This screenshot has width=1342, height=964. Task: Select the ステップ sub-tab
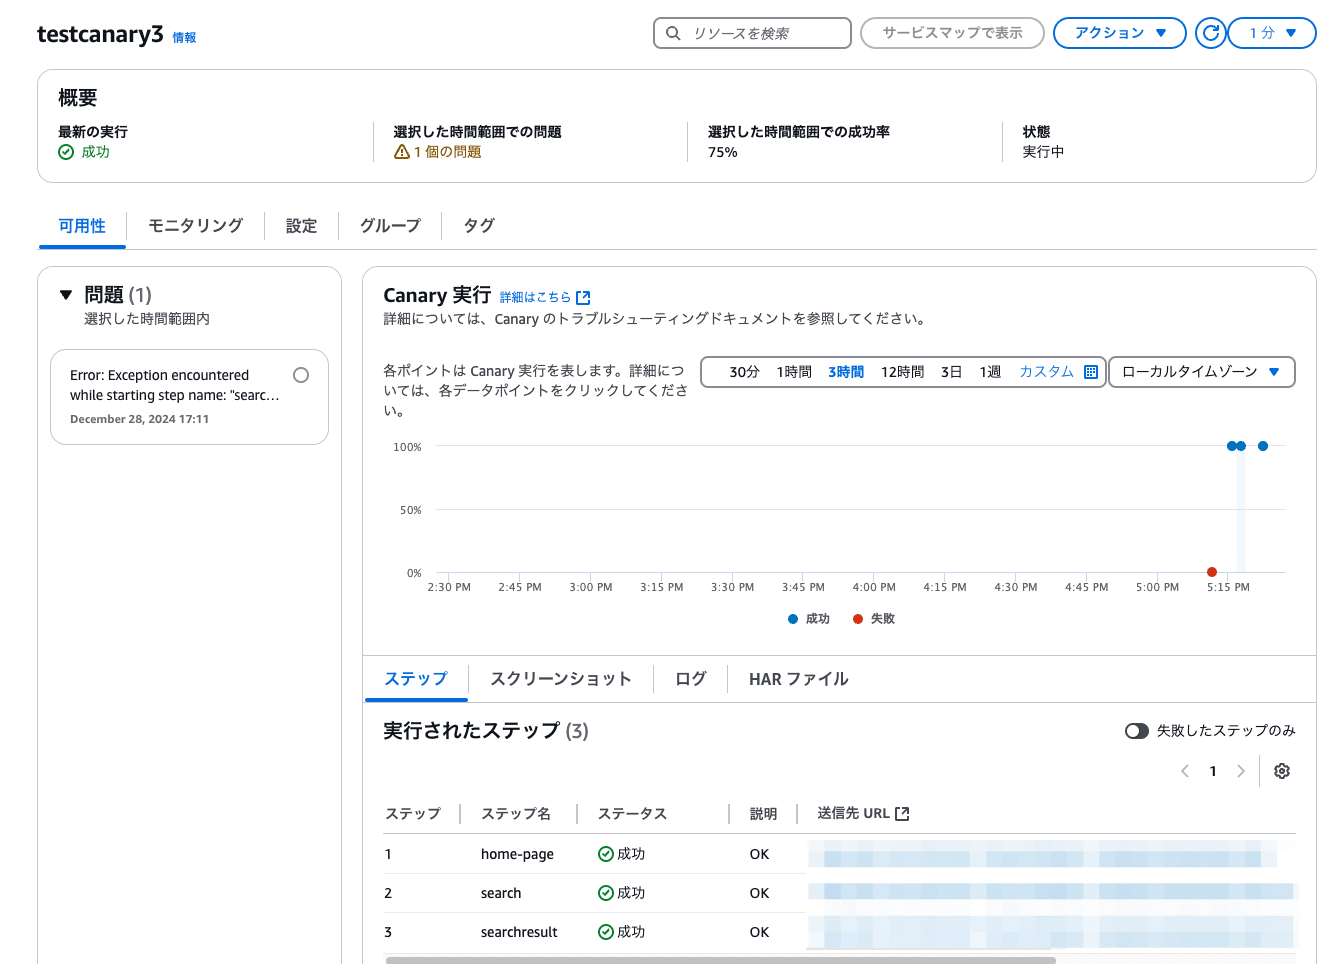[x=416, y=679]
